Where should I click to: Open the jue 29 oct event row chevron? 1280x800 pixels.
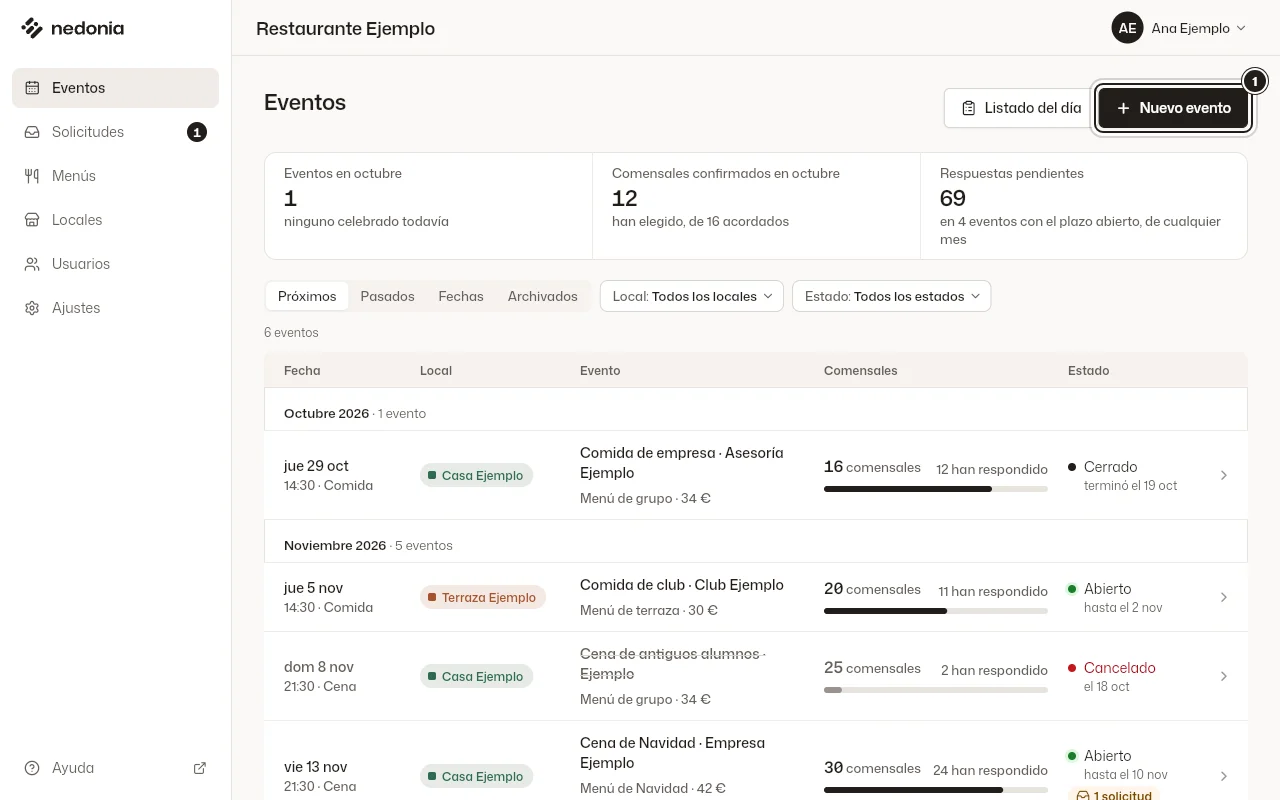tap(1224, 475)
